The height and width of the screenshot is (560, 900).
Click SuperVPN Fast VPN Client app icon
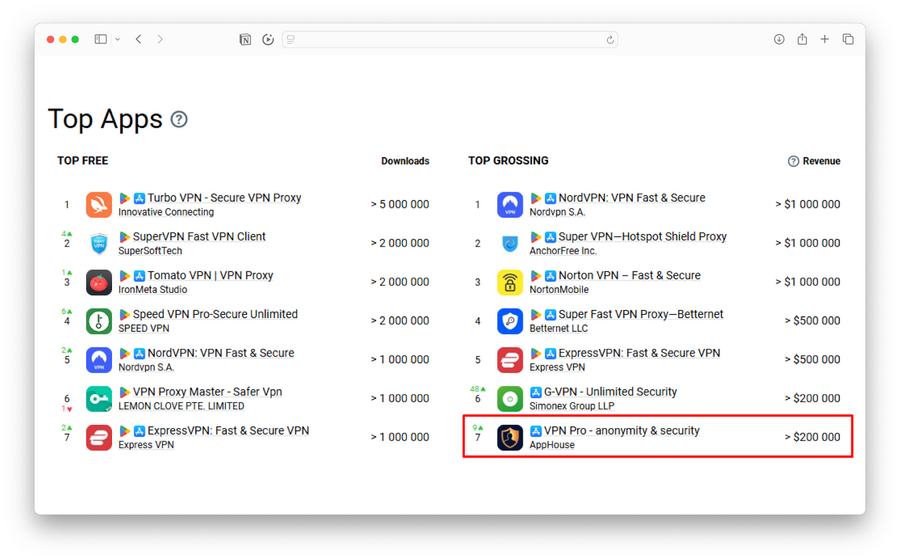(99, 243)
